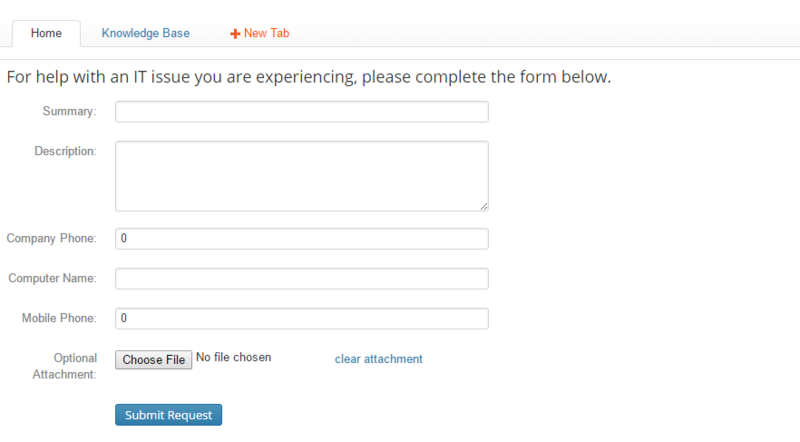
Task: Click the Summary field label
Action: coord(68,111)
